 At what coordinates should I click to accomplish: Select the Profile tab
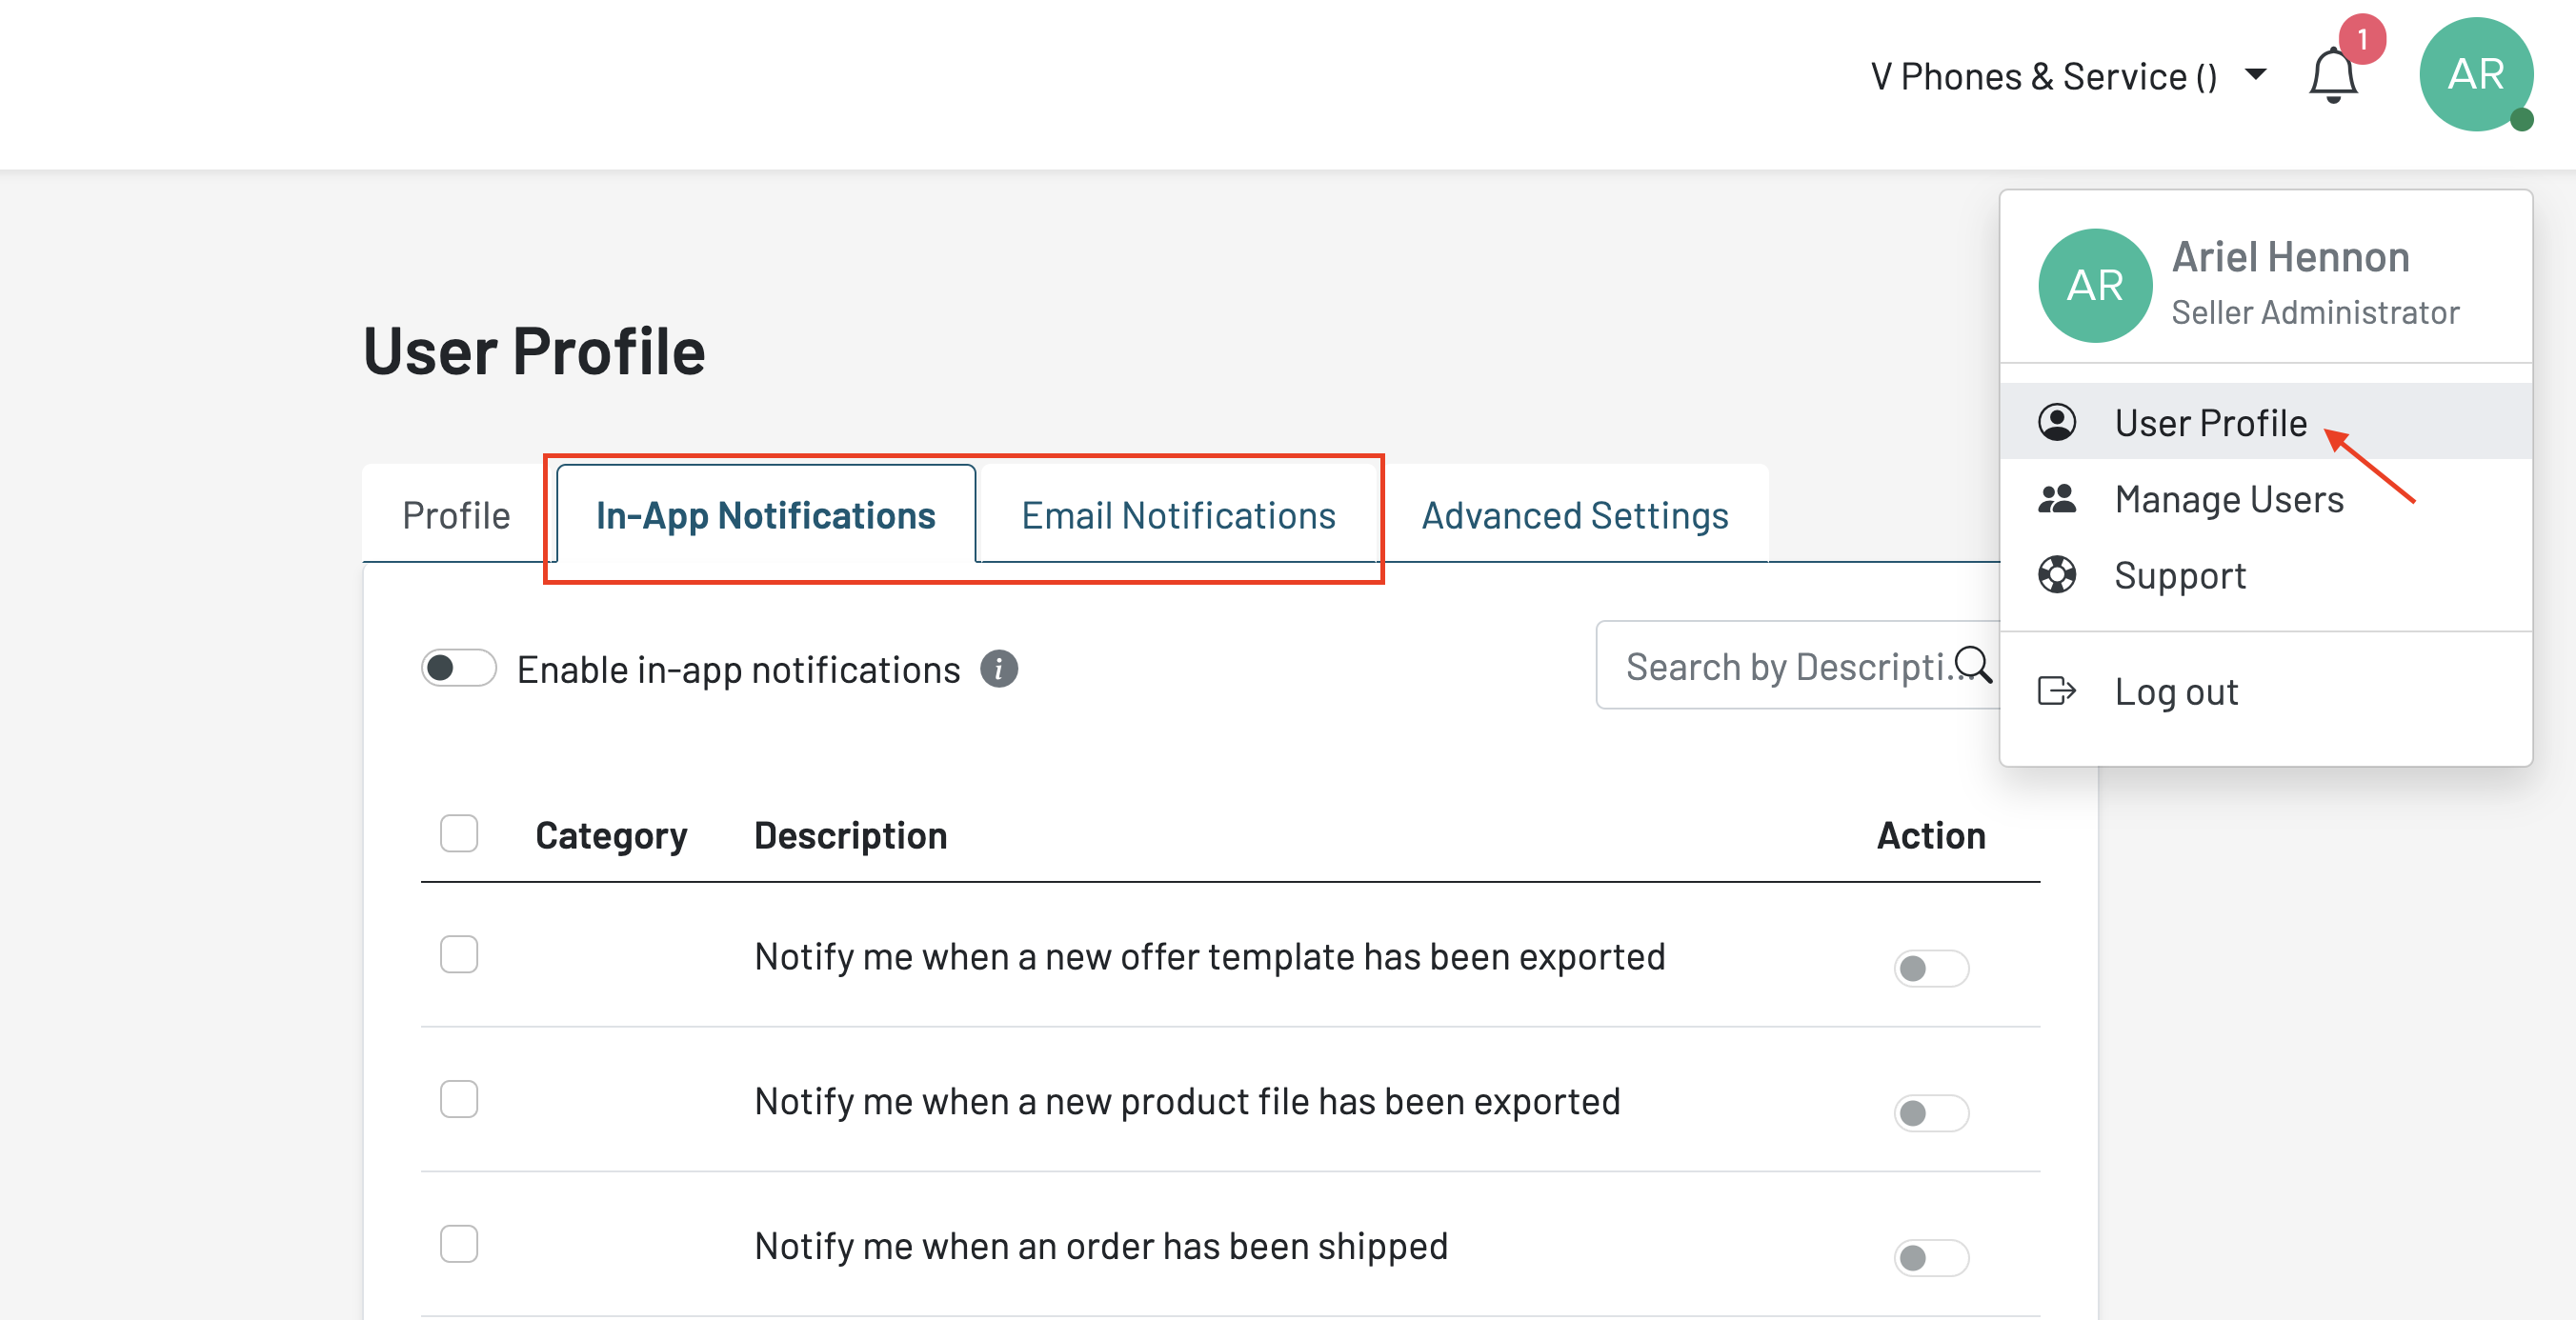pyautogui.click(x=456, y=516)
